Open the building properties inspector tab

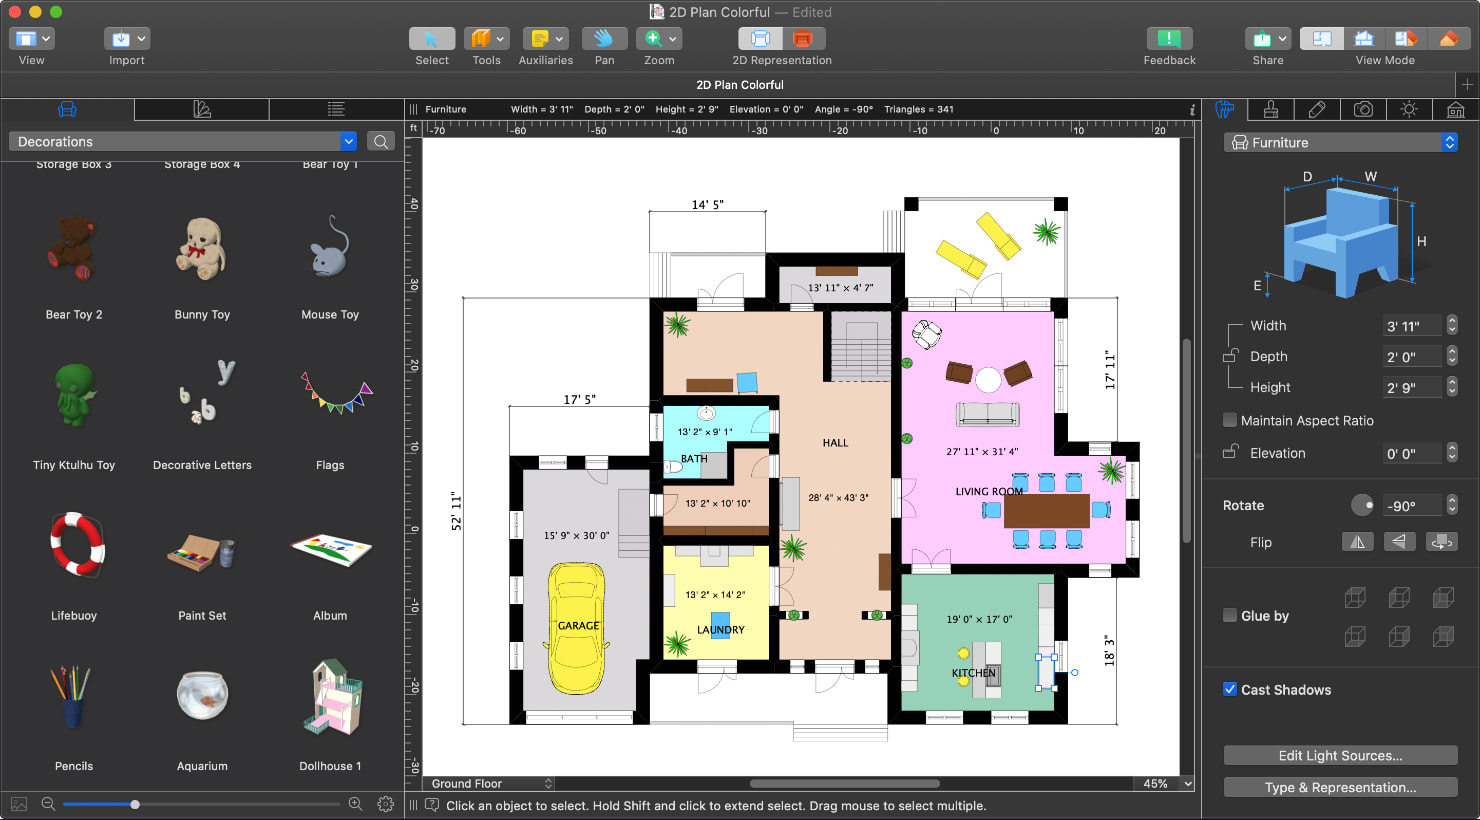[1455, 109]
